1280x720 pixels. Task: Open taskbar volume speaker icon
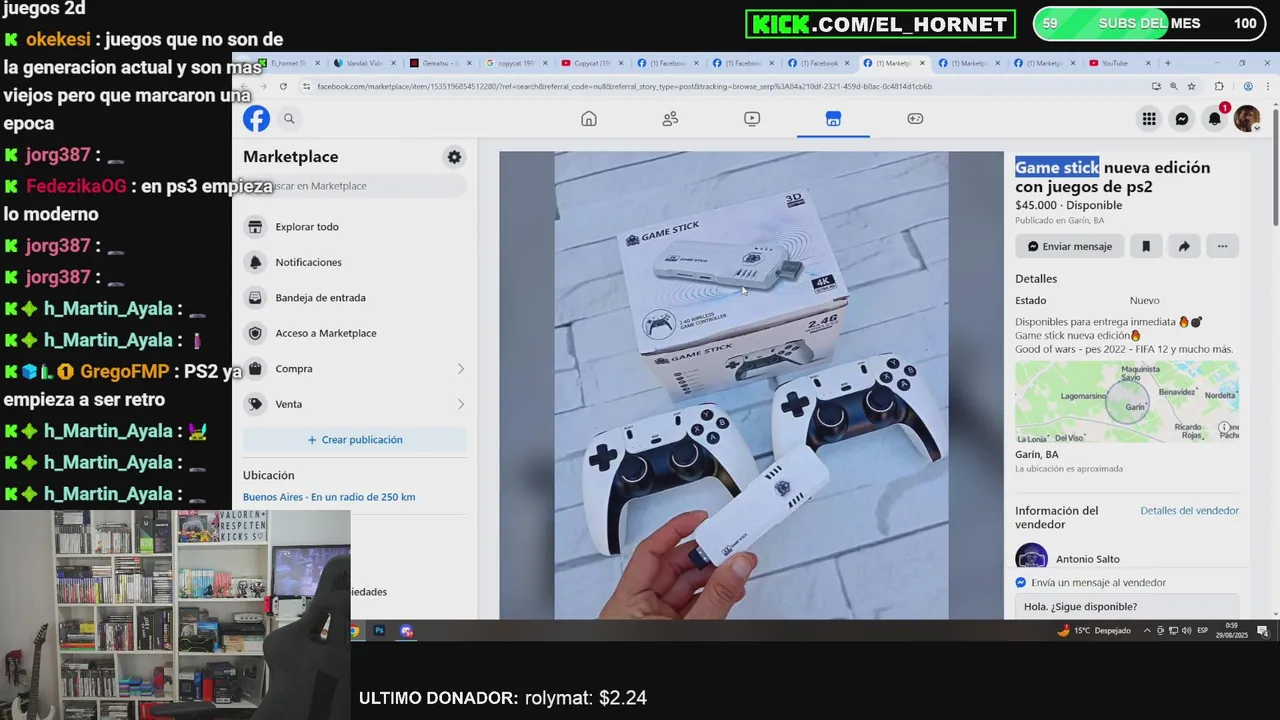[1186, 631]
